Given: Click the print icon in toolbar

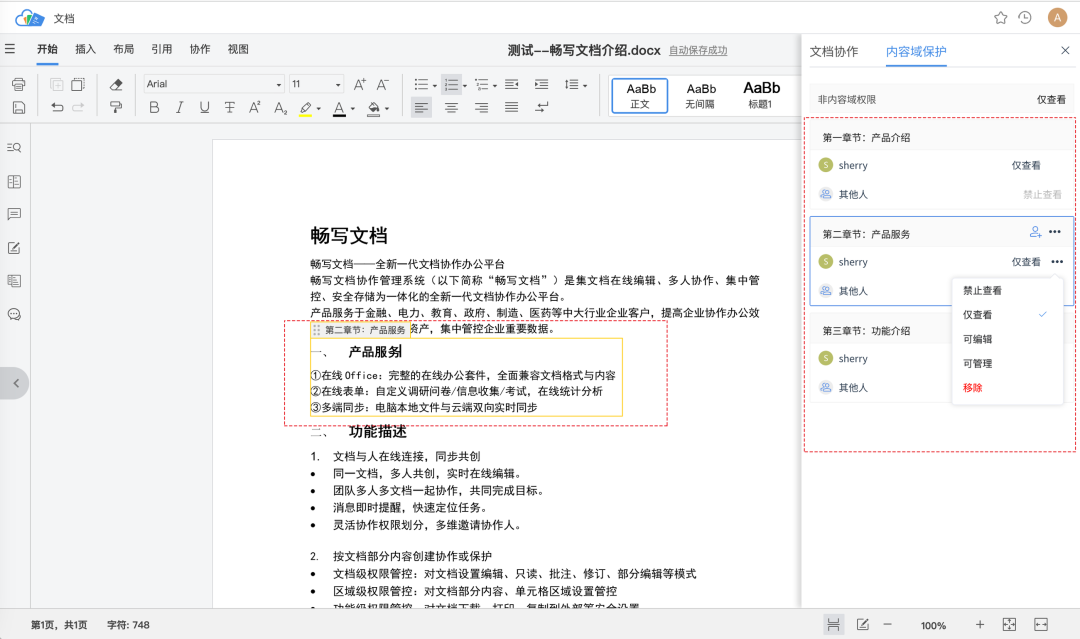Looking at the screenshot, I should click(x=19, y=84).
